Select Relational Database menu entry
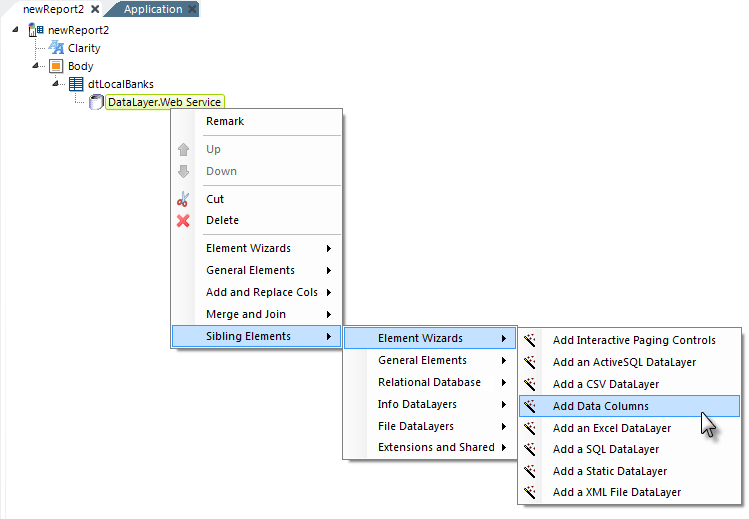 click(430, 382)
